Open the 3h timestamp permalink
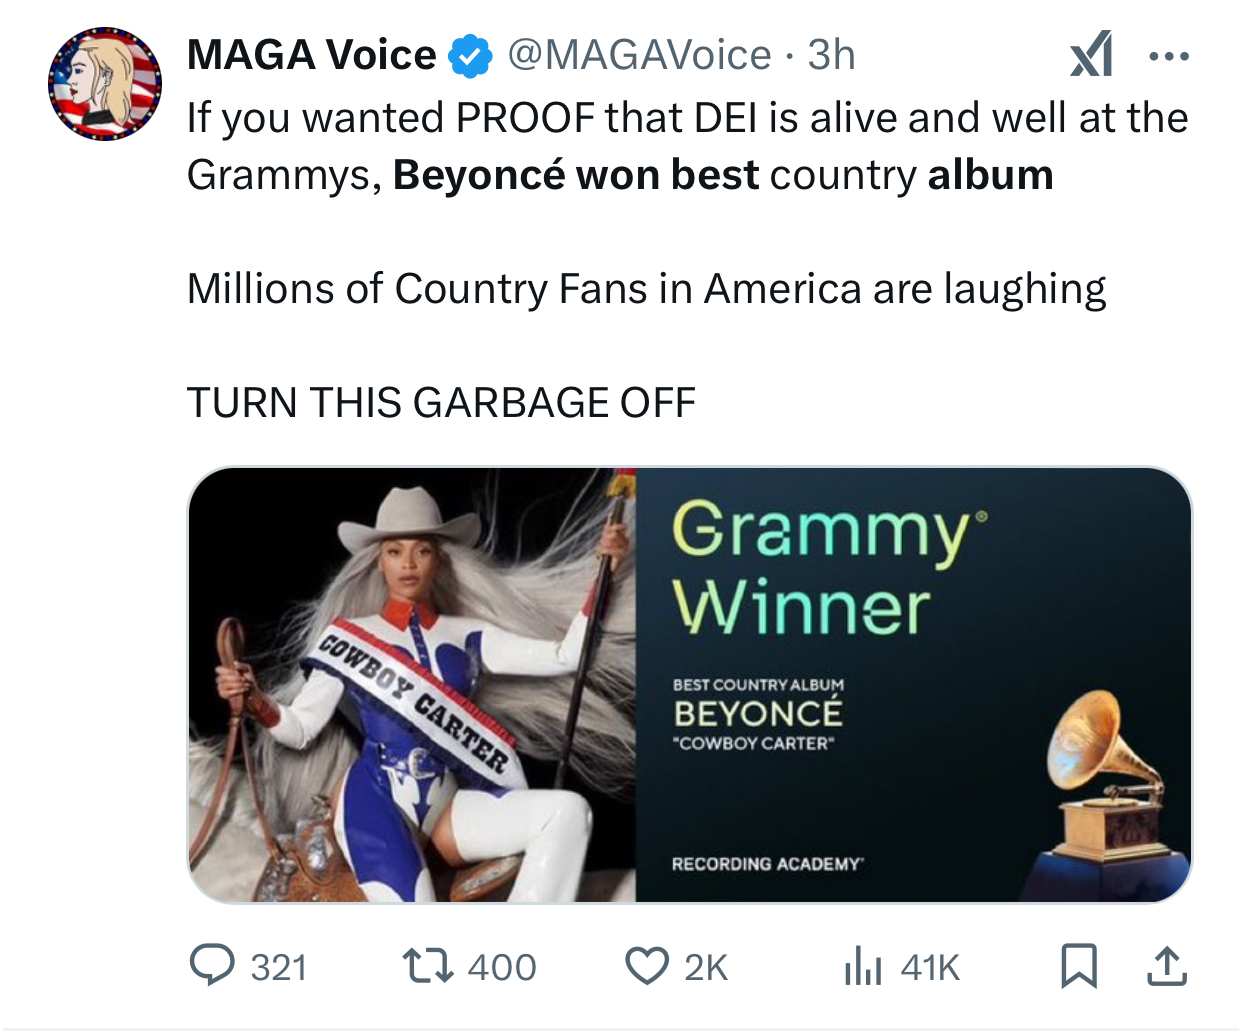Viewport: 1242px width, 1035px height. [831, 55]
